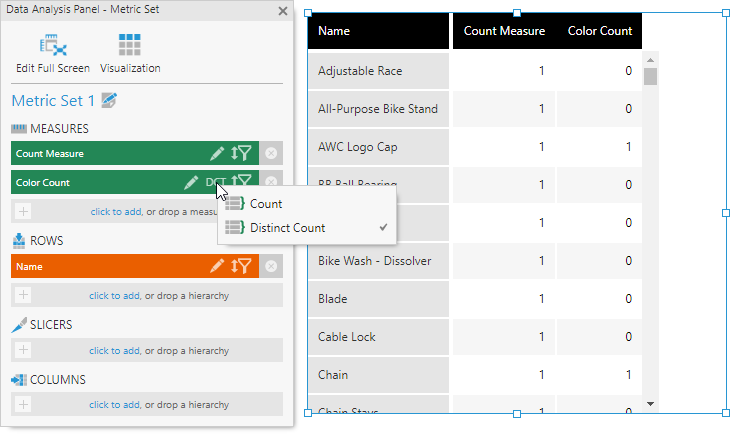Open the Visualization option
The image size is (730, 434).
129,46
